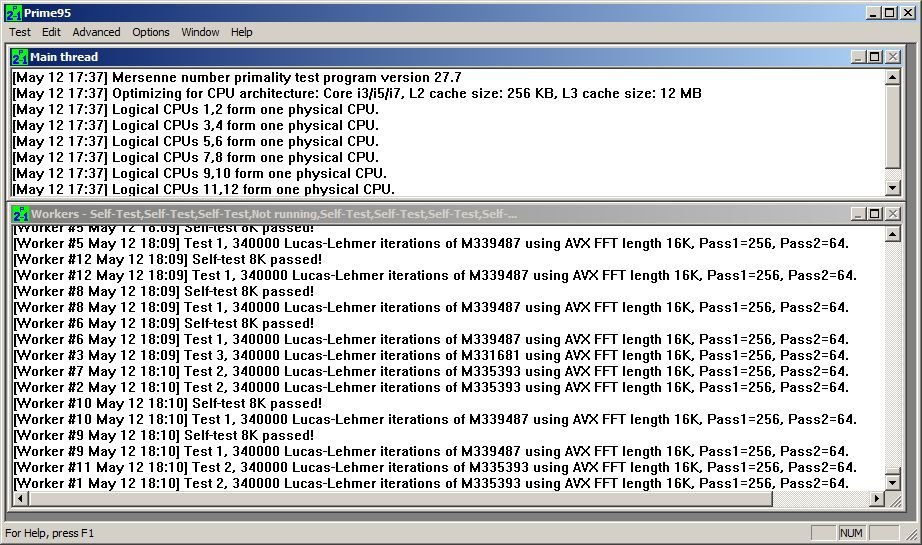Click Worker #12 Test 1 M339487 line
Viewport: 922px width, 545px height.
(x=435, y=275)
